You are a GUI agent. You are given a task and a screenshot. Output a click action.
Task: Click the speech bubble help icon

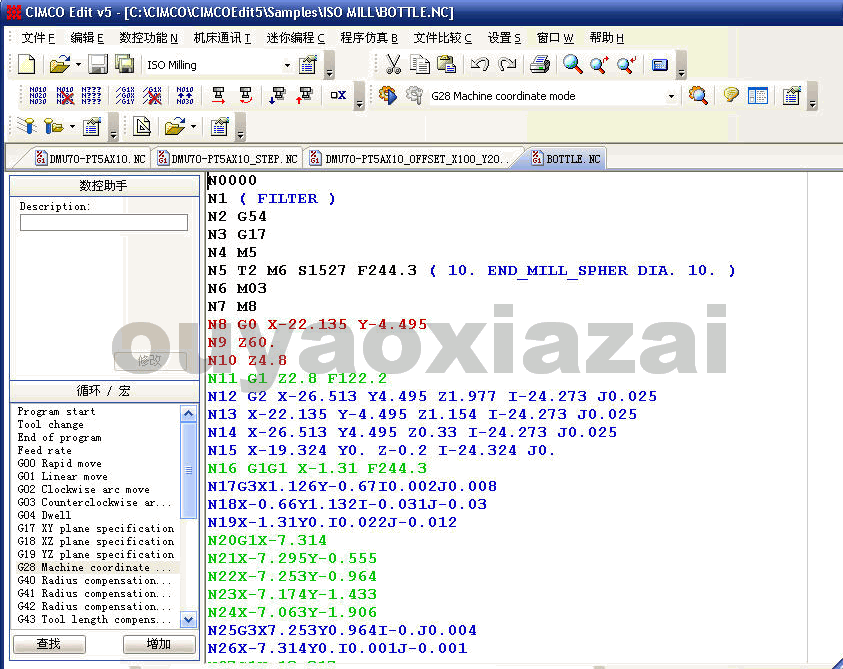[x=731, y=96]
